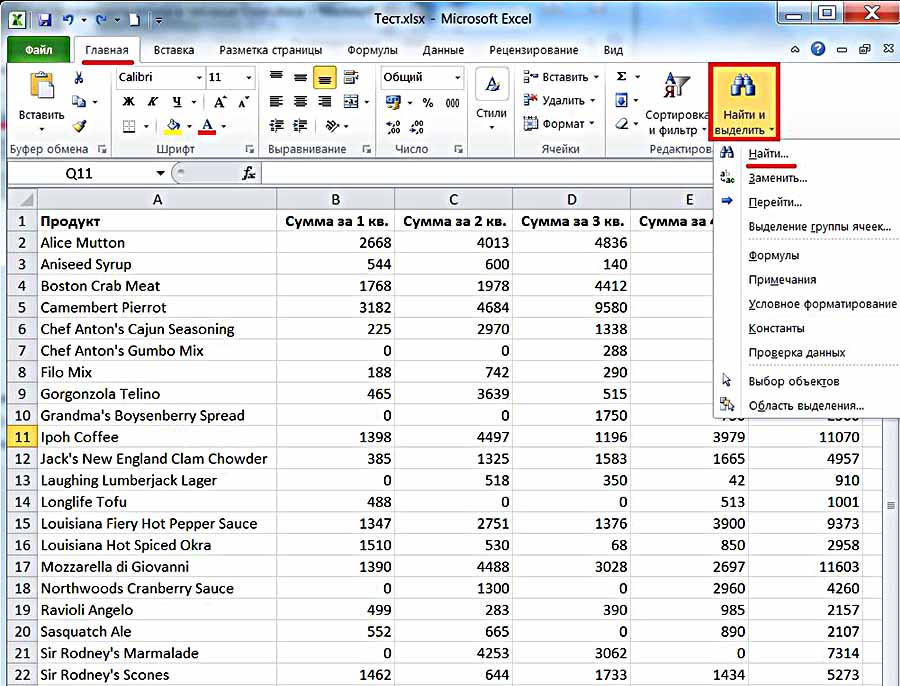Viewport: 900px width, 686px height.
Task: Increase indent icon
Action: pos(300,126)
